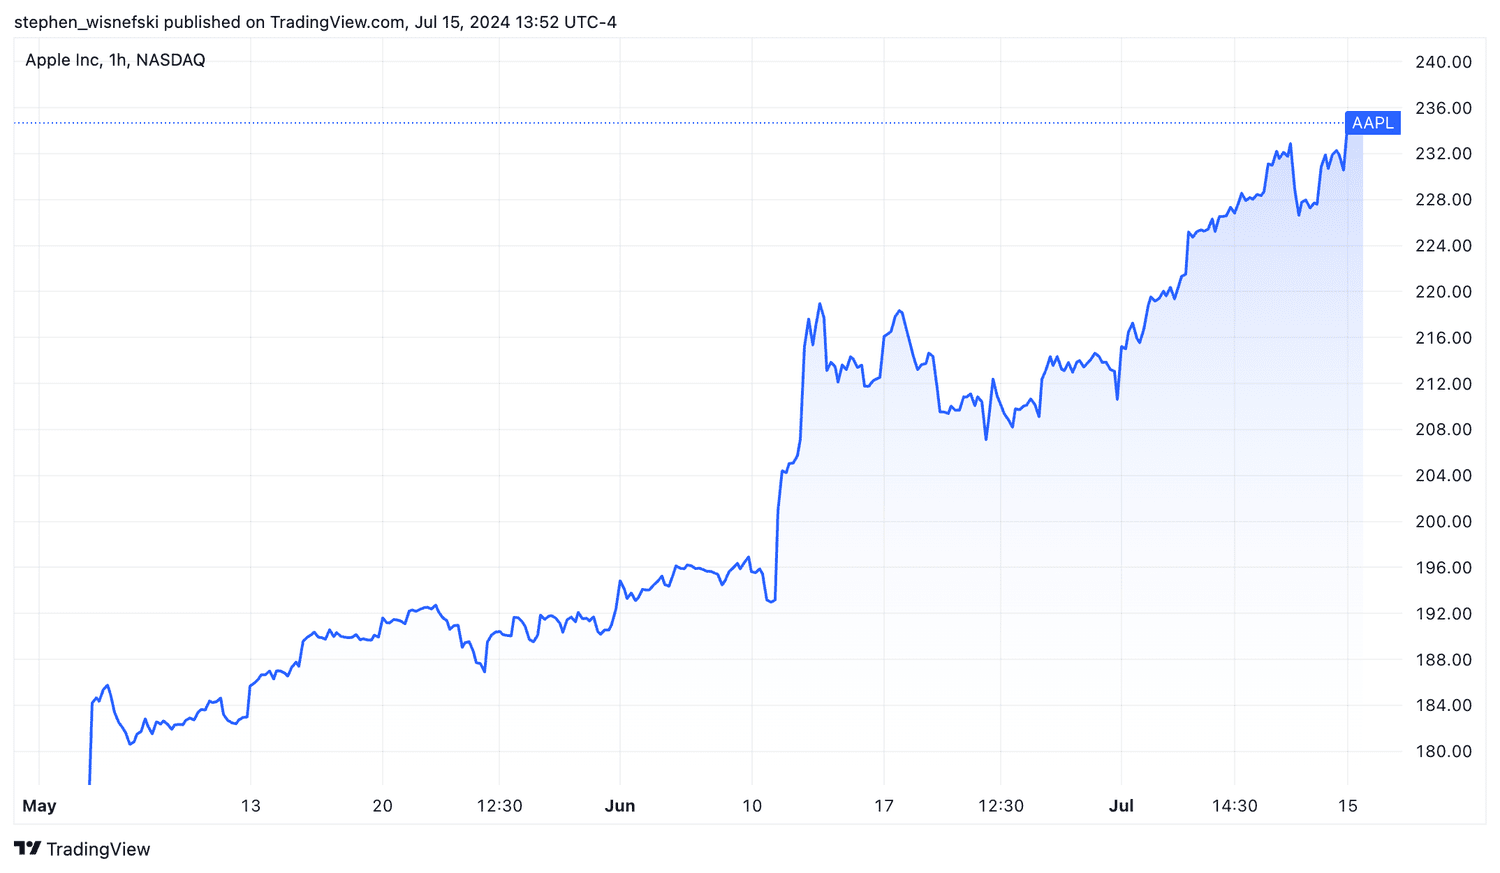Click the 196.00 price axis label
Screen dimensions: 1500x873
1443,568
